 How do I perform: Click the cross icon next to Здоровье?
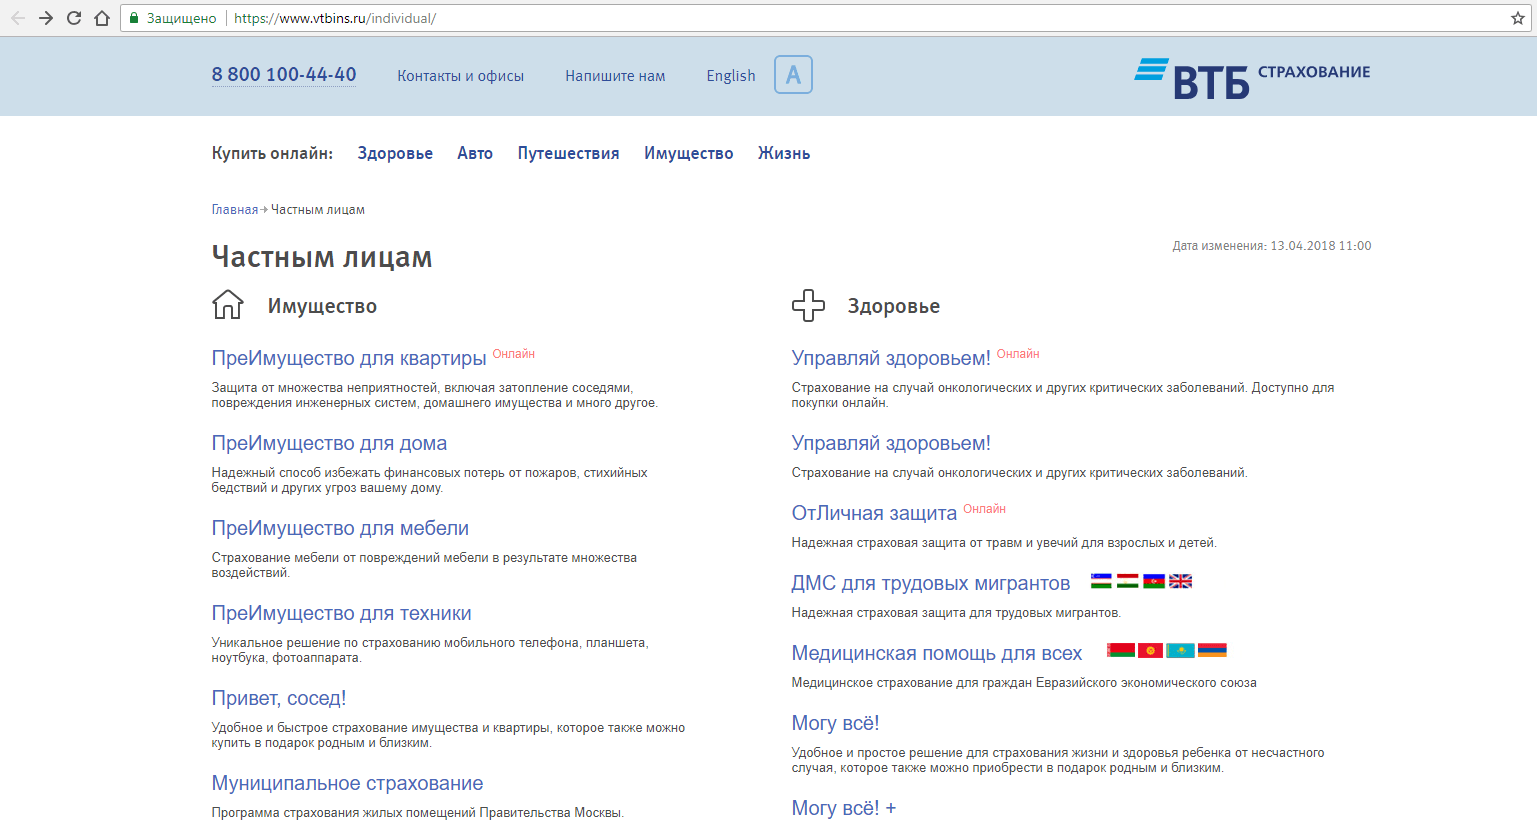click(x=808, y=305)
